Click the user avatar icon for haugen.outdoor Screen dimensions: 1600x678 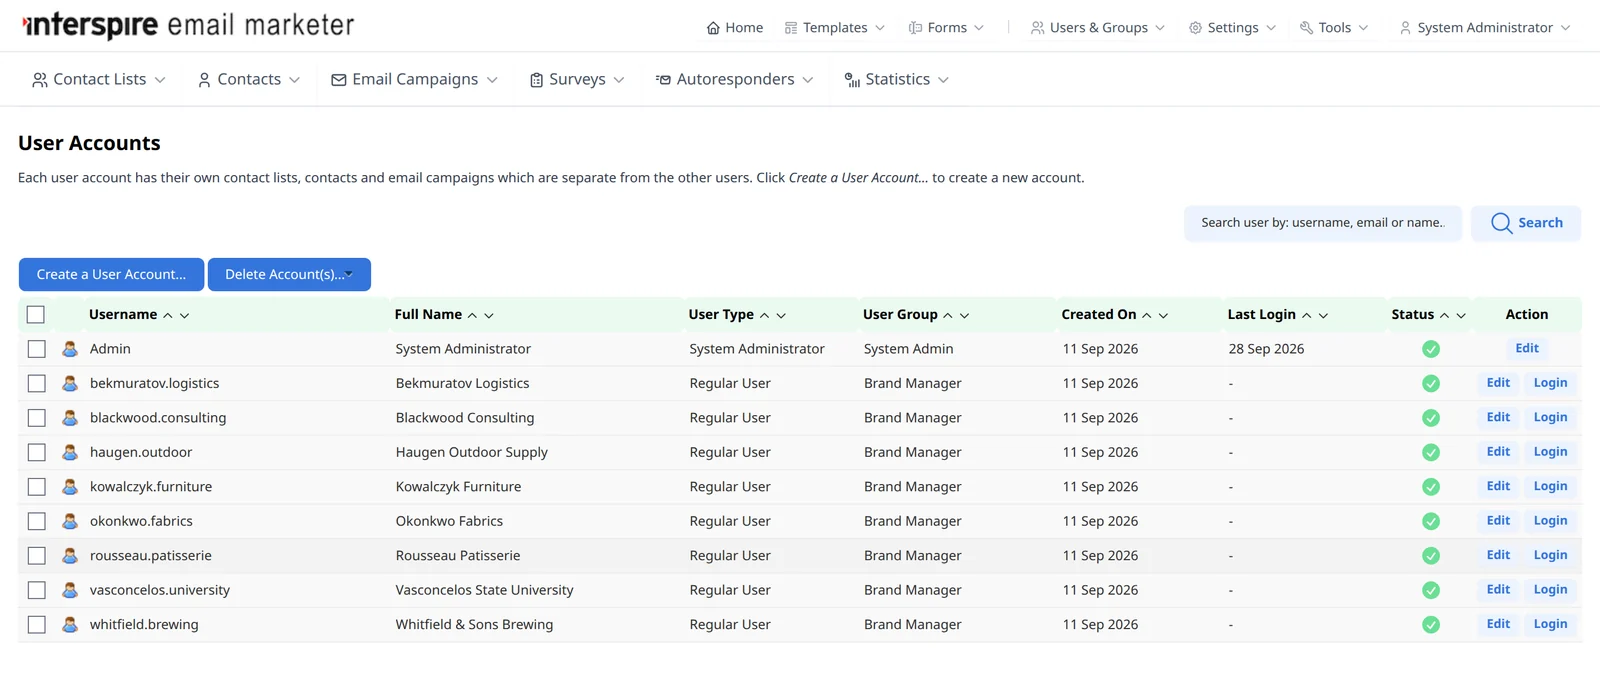coord(70,452)
